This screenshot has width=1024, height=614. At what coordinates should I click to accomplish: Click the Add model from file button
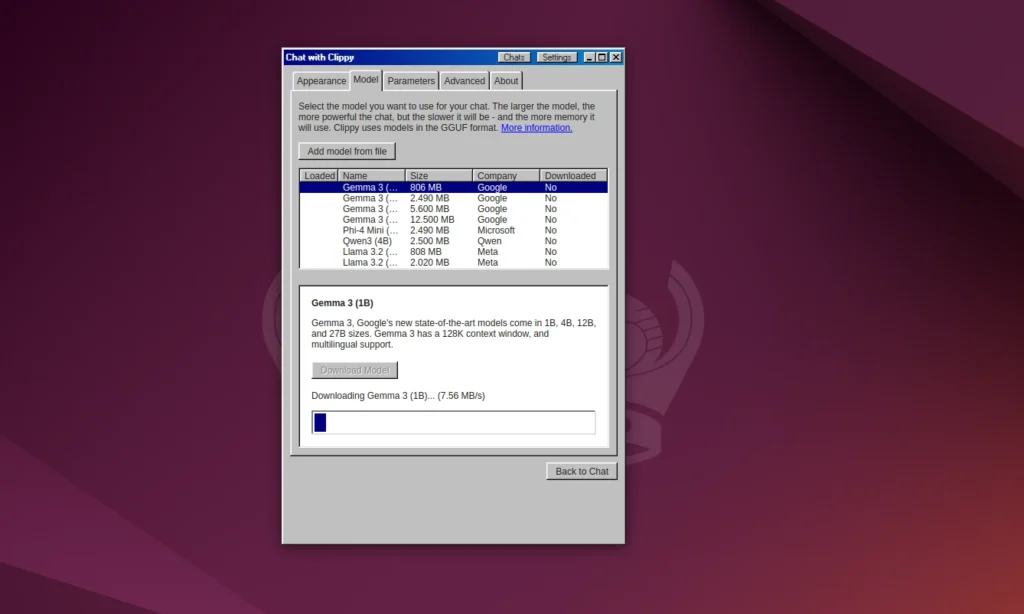coord(347,152)
